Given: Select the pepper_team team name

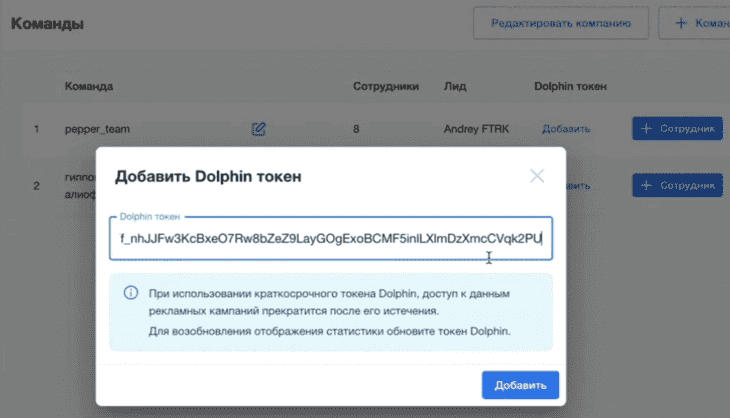Looking at the screenshot, I should (97, 129).
